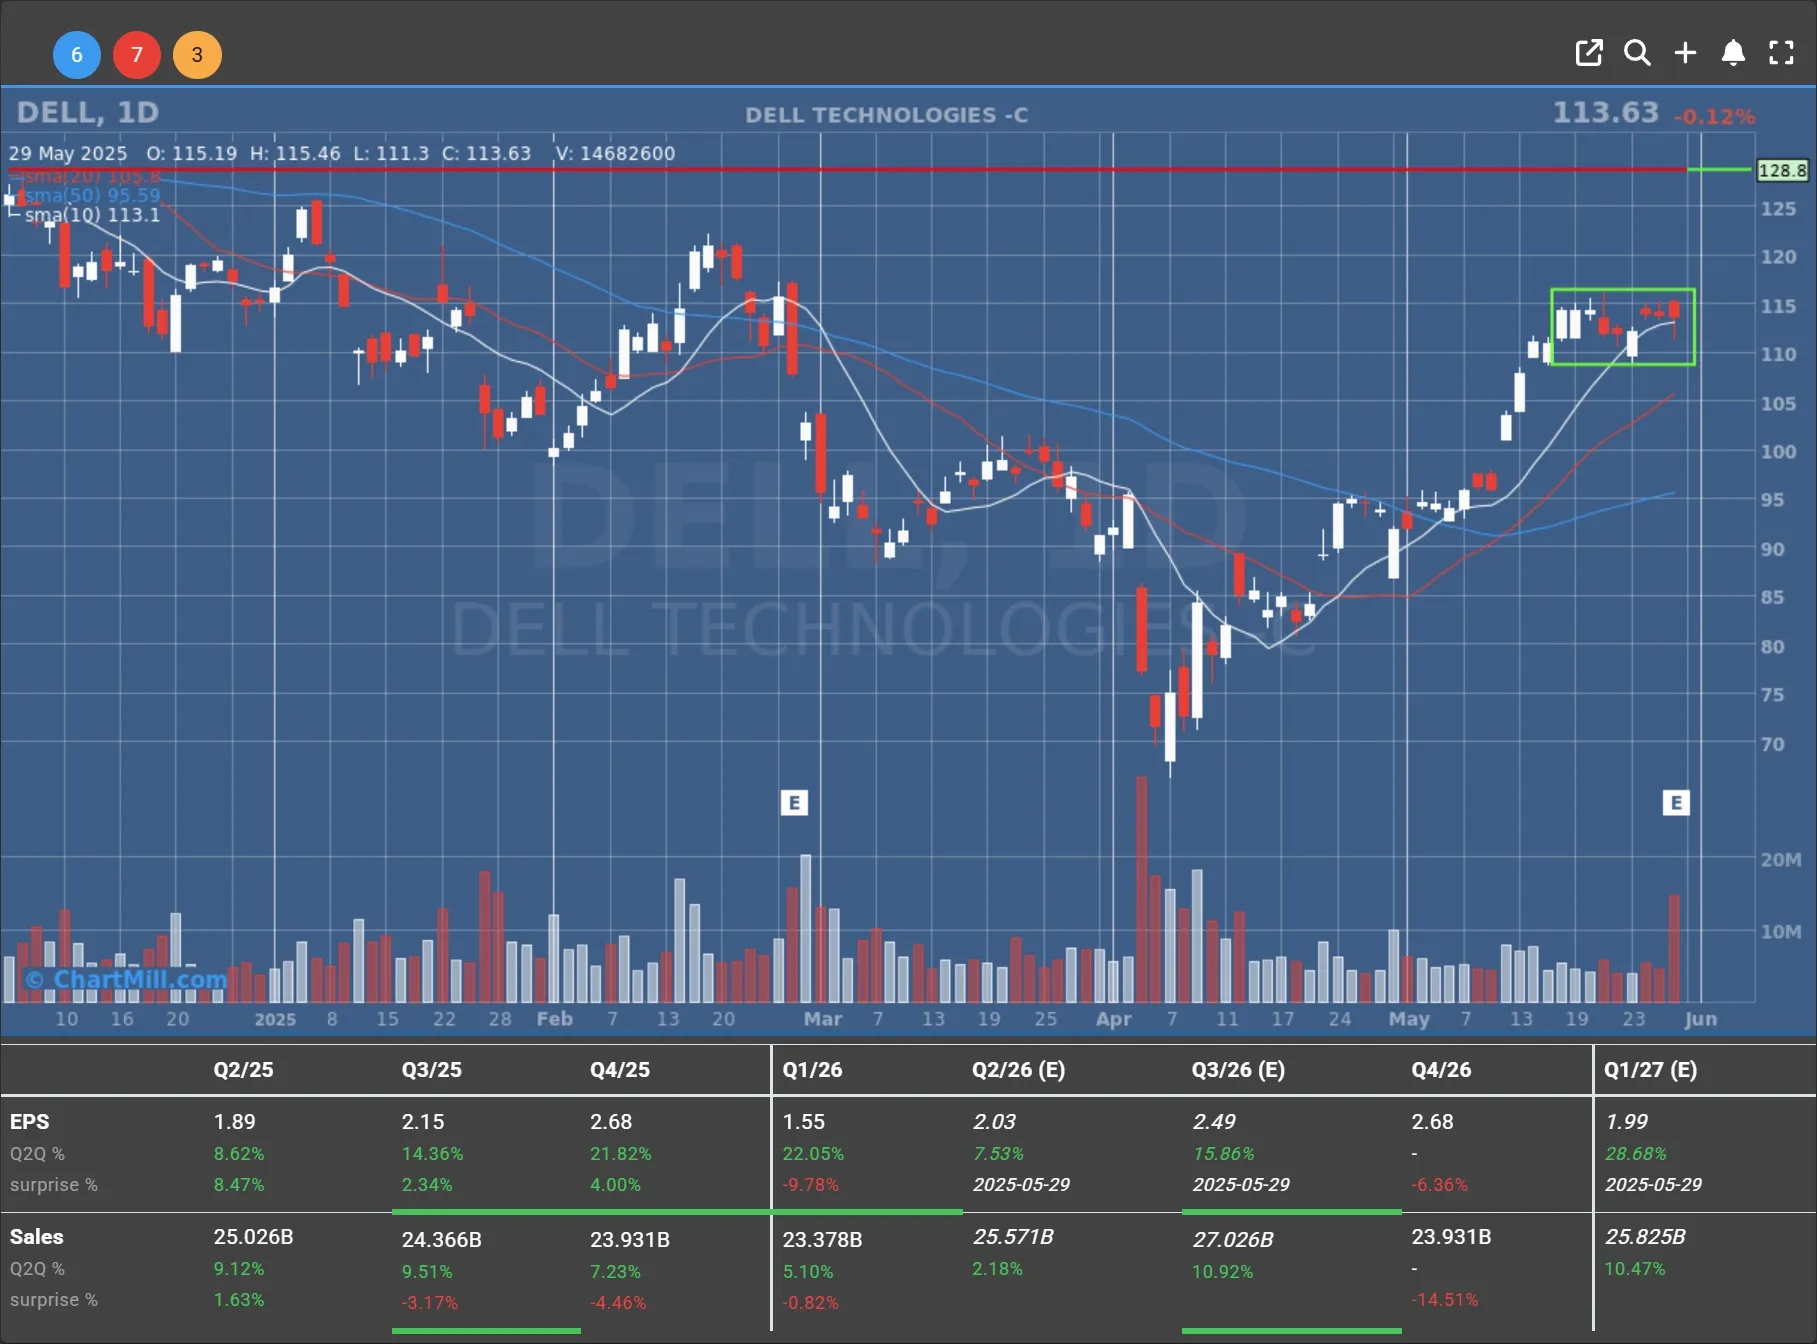Click the plus add icon
Screen dimensions: 1817x1344
point(1685,53)
